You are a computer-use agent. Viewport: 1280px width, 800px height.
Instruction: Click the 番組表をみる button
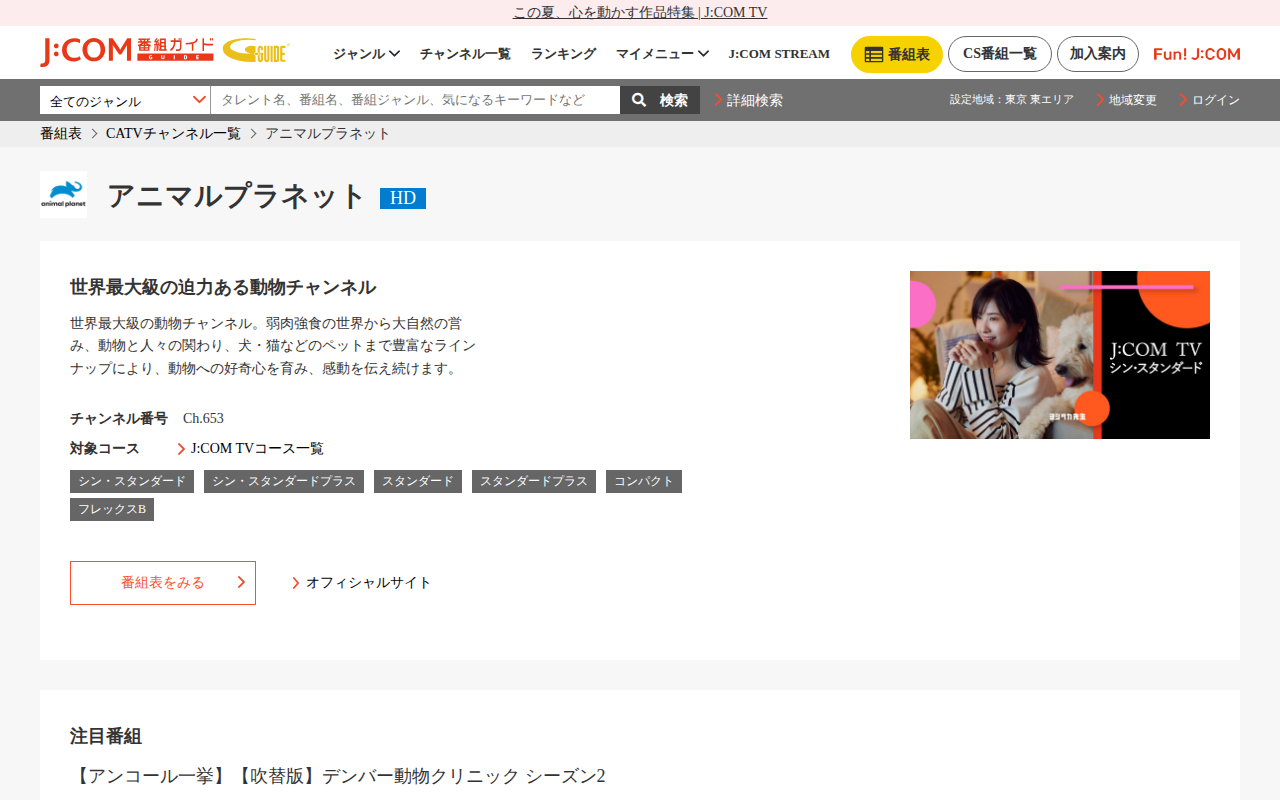click(163, 583)
